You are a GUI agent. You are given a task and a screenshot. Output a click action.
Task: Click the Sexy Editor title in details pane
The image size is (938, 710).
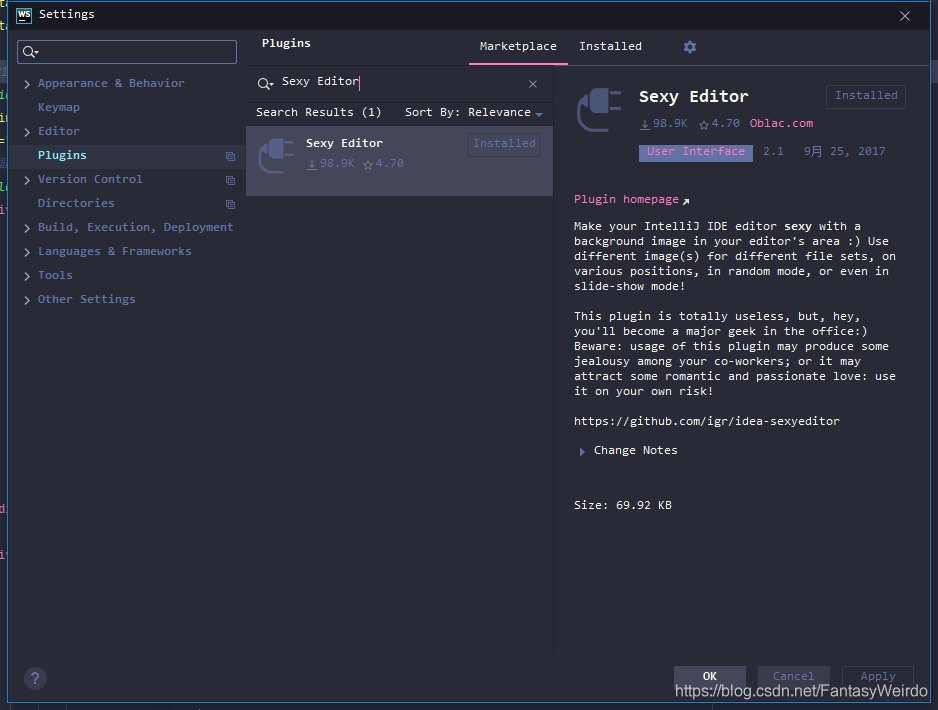693,97
